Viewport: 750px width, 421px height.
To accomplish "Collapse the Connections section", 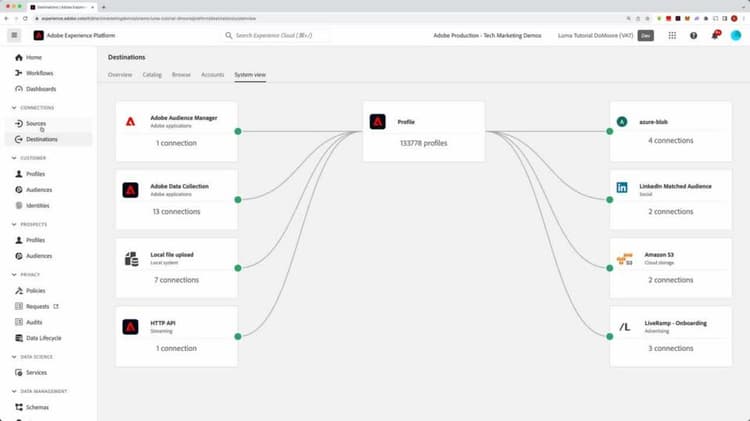I will pyautogui.click(x=14, y=108).
